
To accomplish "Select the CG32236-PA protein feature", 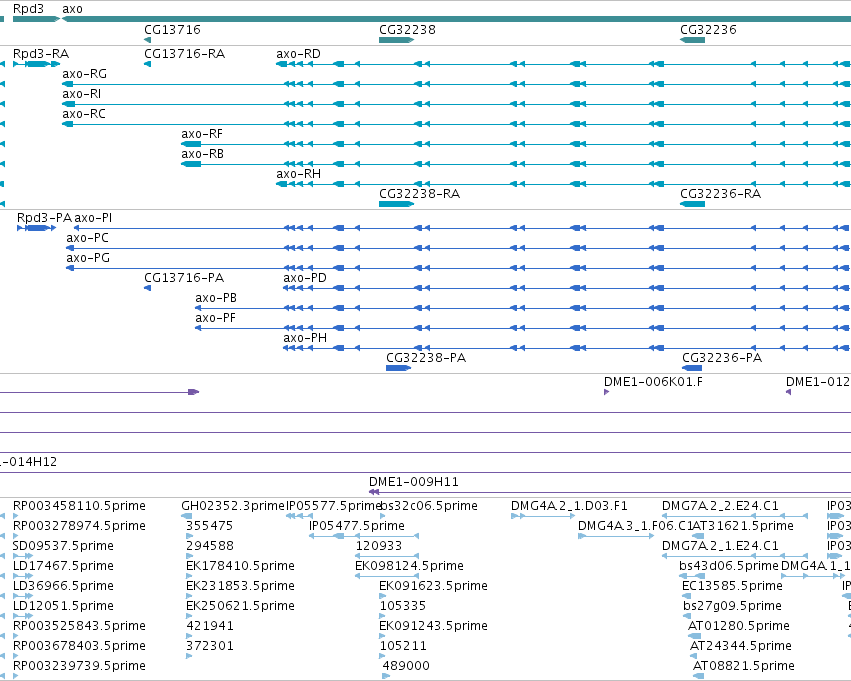I will tap(722, 358).
